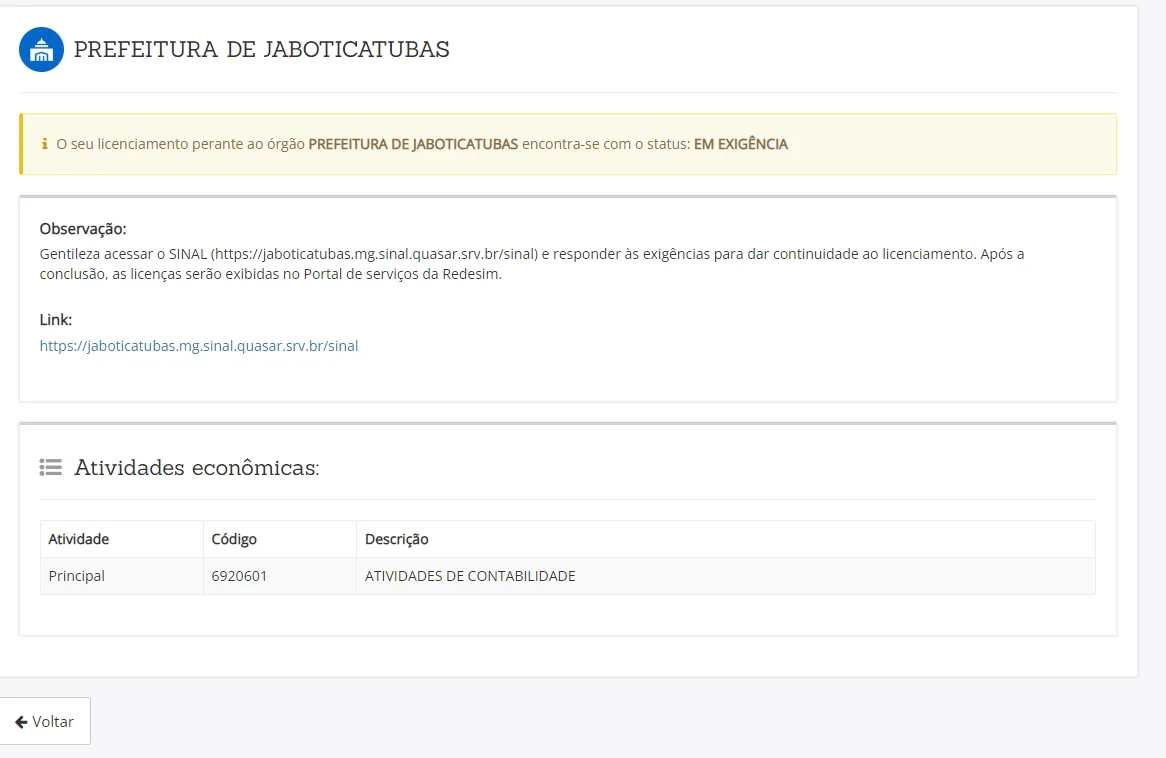Click the observation paragraph mentioning SINAL
Screen dimensions: 1166x758
pos(532,264)
